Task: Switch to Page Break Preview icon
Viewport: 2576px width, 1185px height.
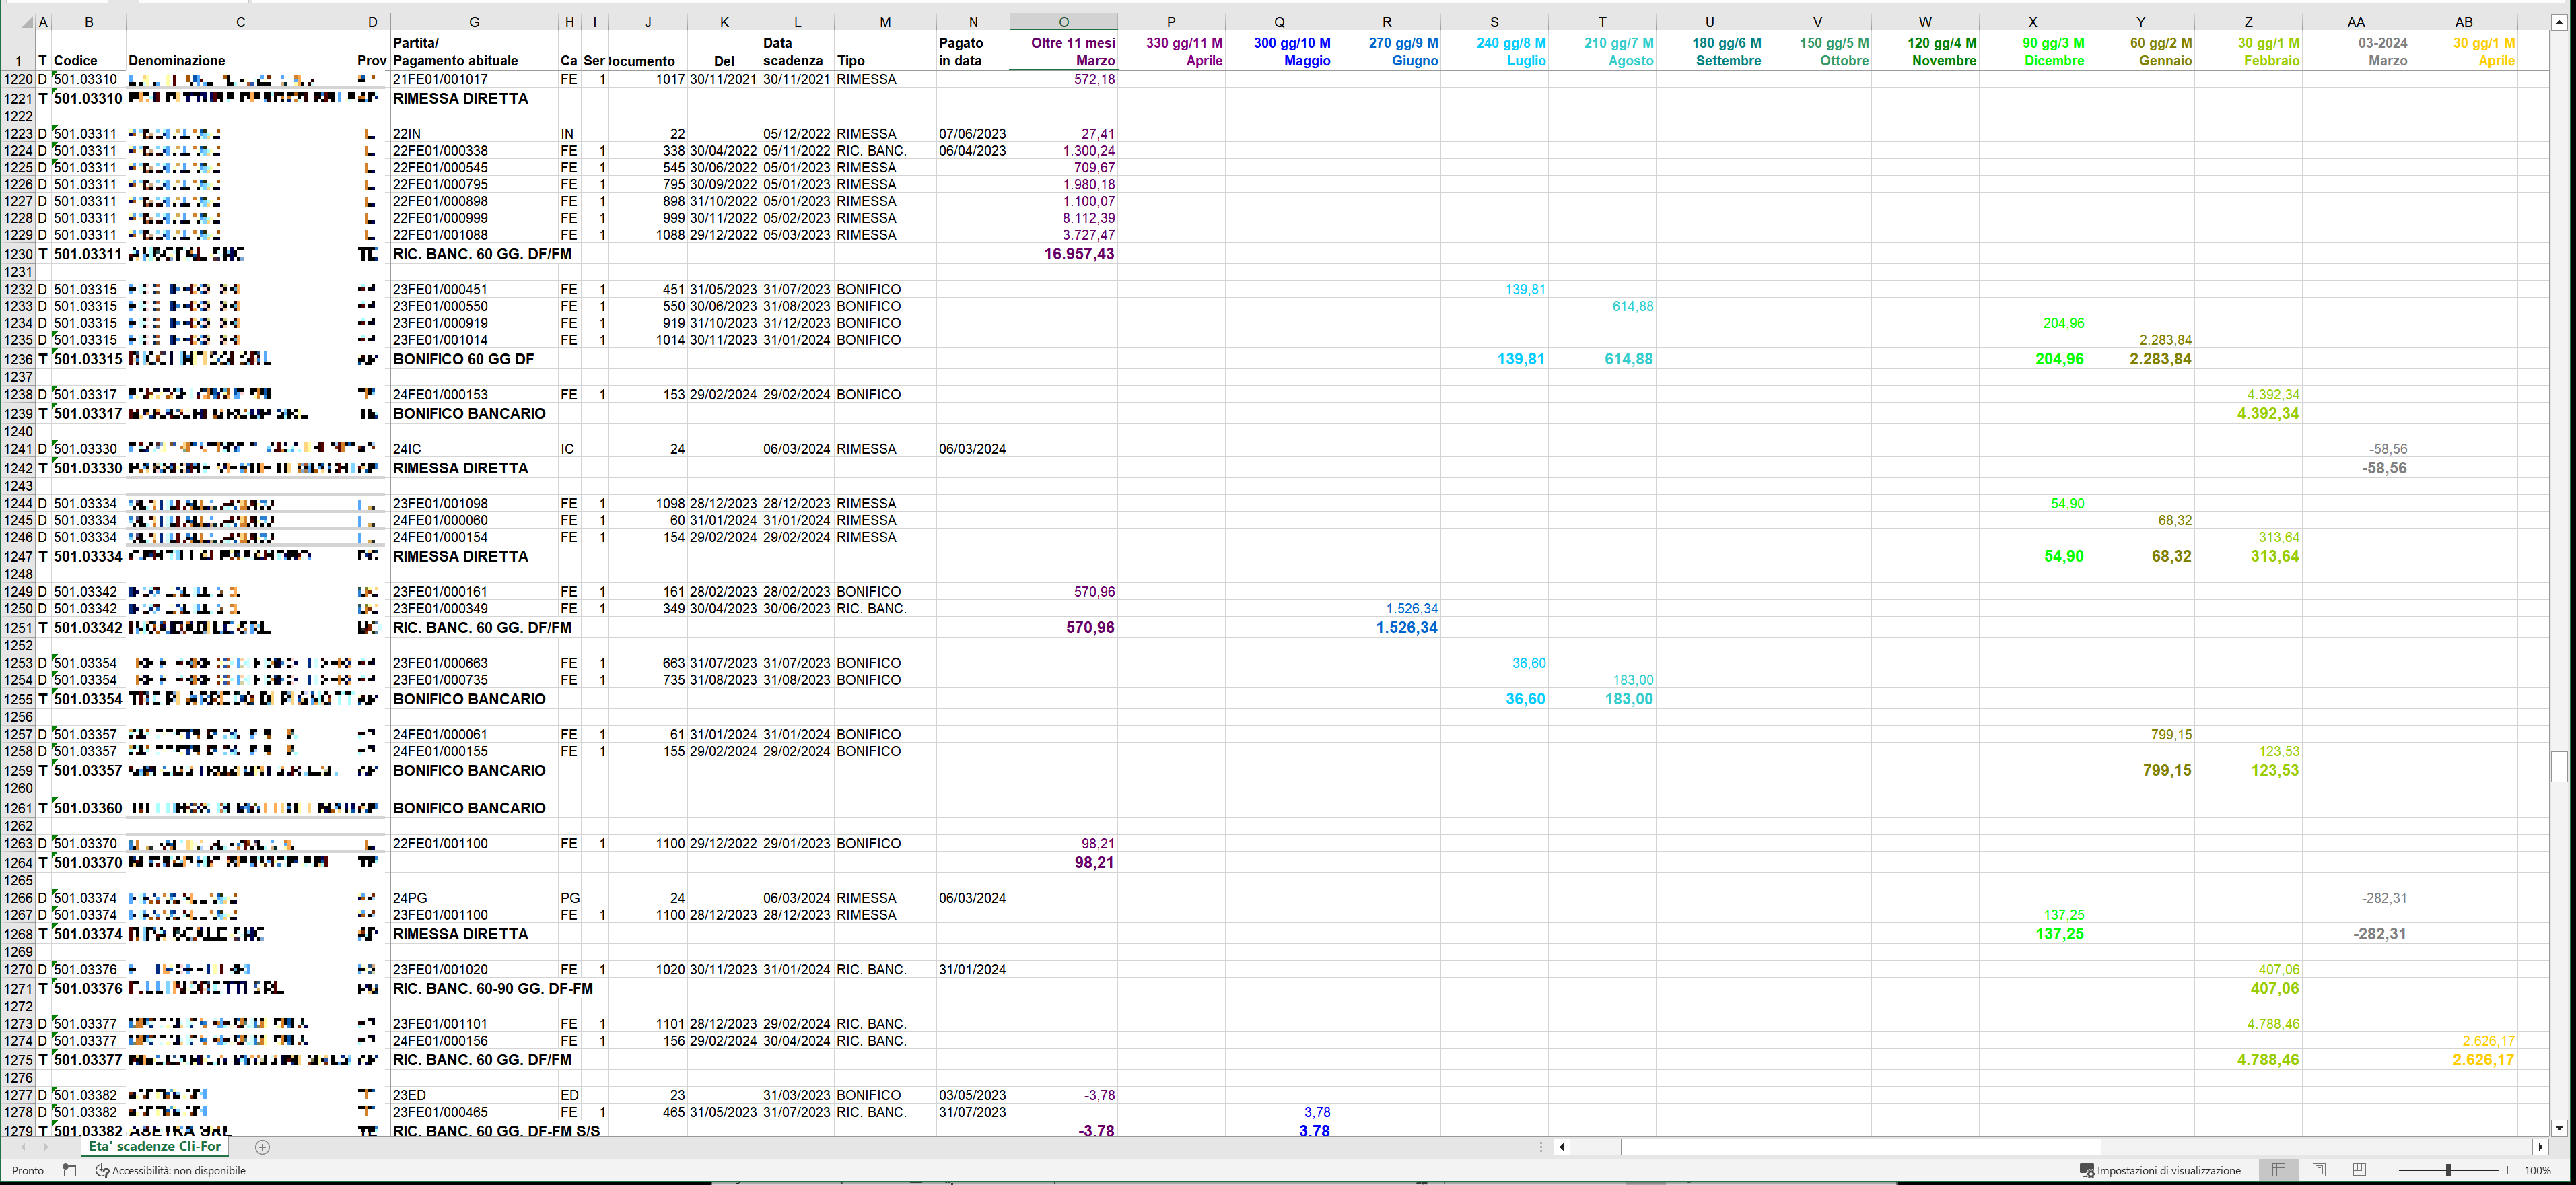Action: point(2359,1170)
